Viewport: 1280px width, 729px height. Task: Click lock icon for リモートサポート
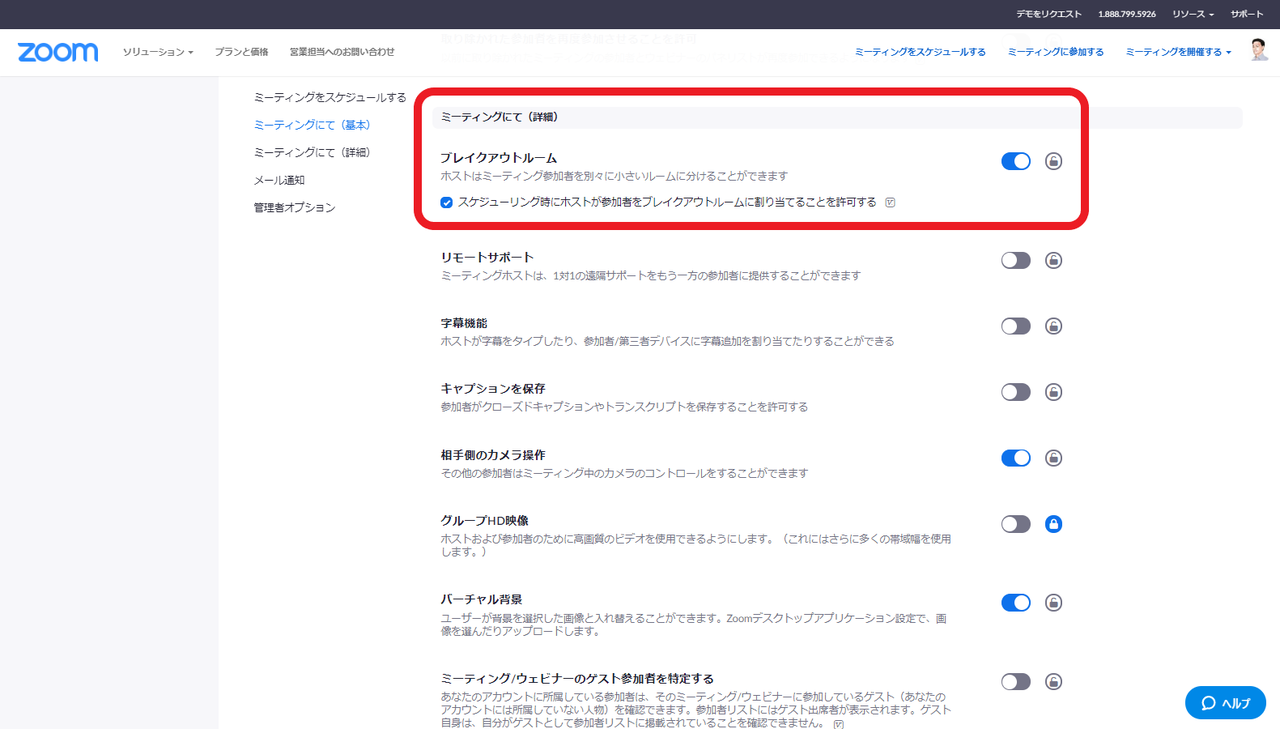(1053, 260)
